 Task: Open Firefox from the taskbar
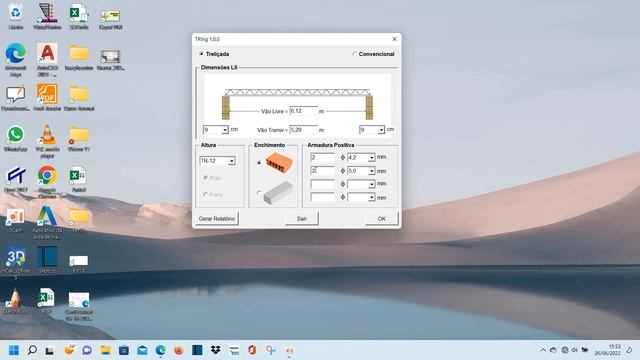(x=179, y=350)
